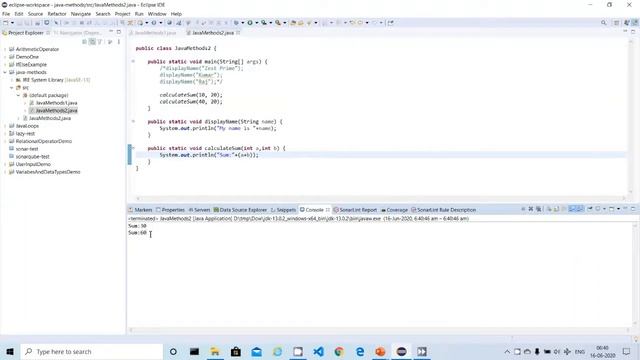The width and height of the screenshot is (640, 360).
Task: Open the Open Console dropdown arrow
Action: (x=618, y=209)
